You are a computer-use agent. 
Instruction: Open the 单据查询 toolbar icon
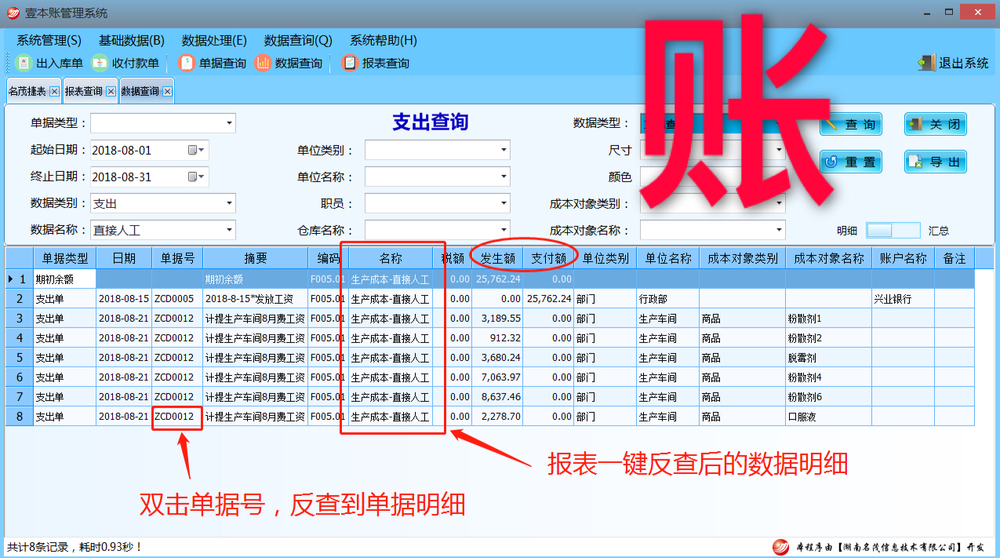click(x=186, y=63)
